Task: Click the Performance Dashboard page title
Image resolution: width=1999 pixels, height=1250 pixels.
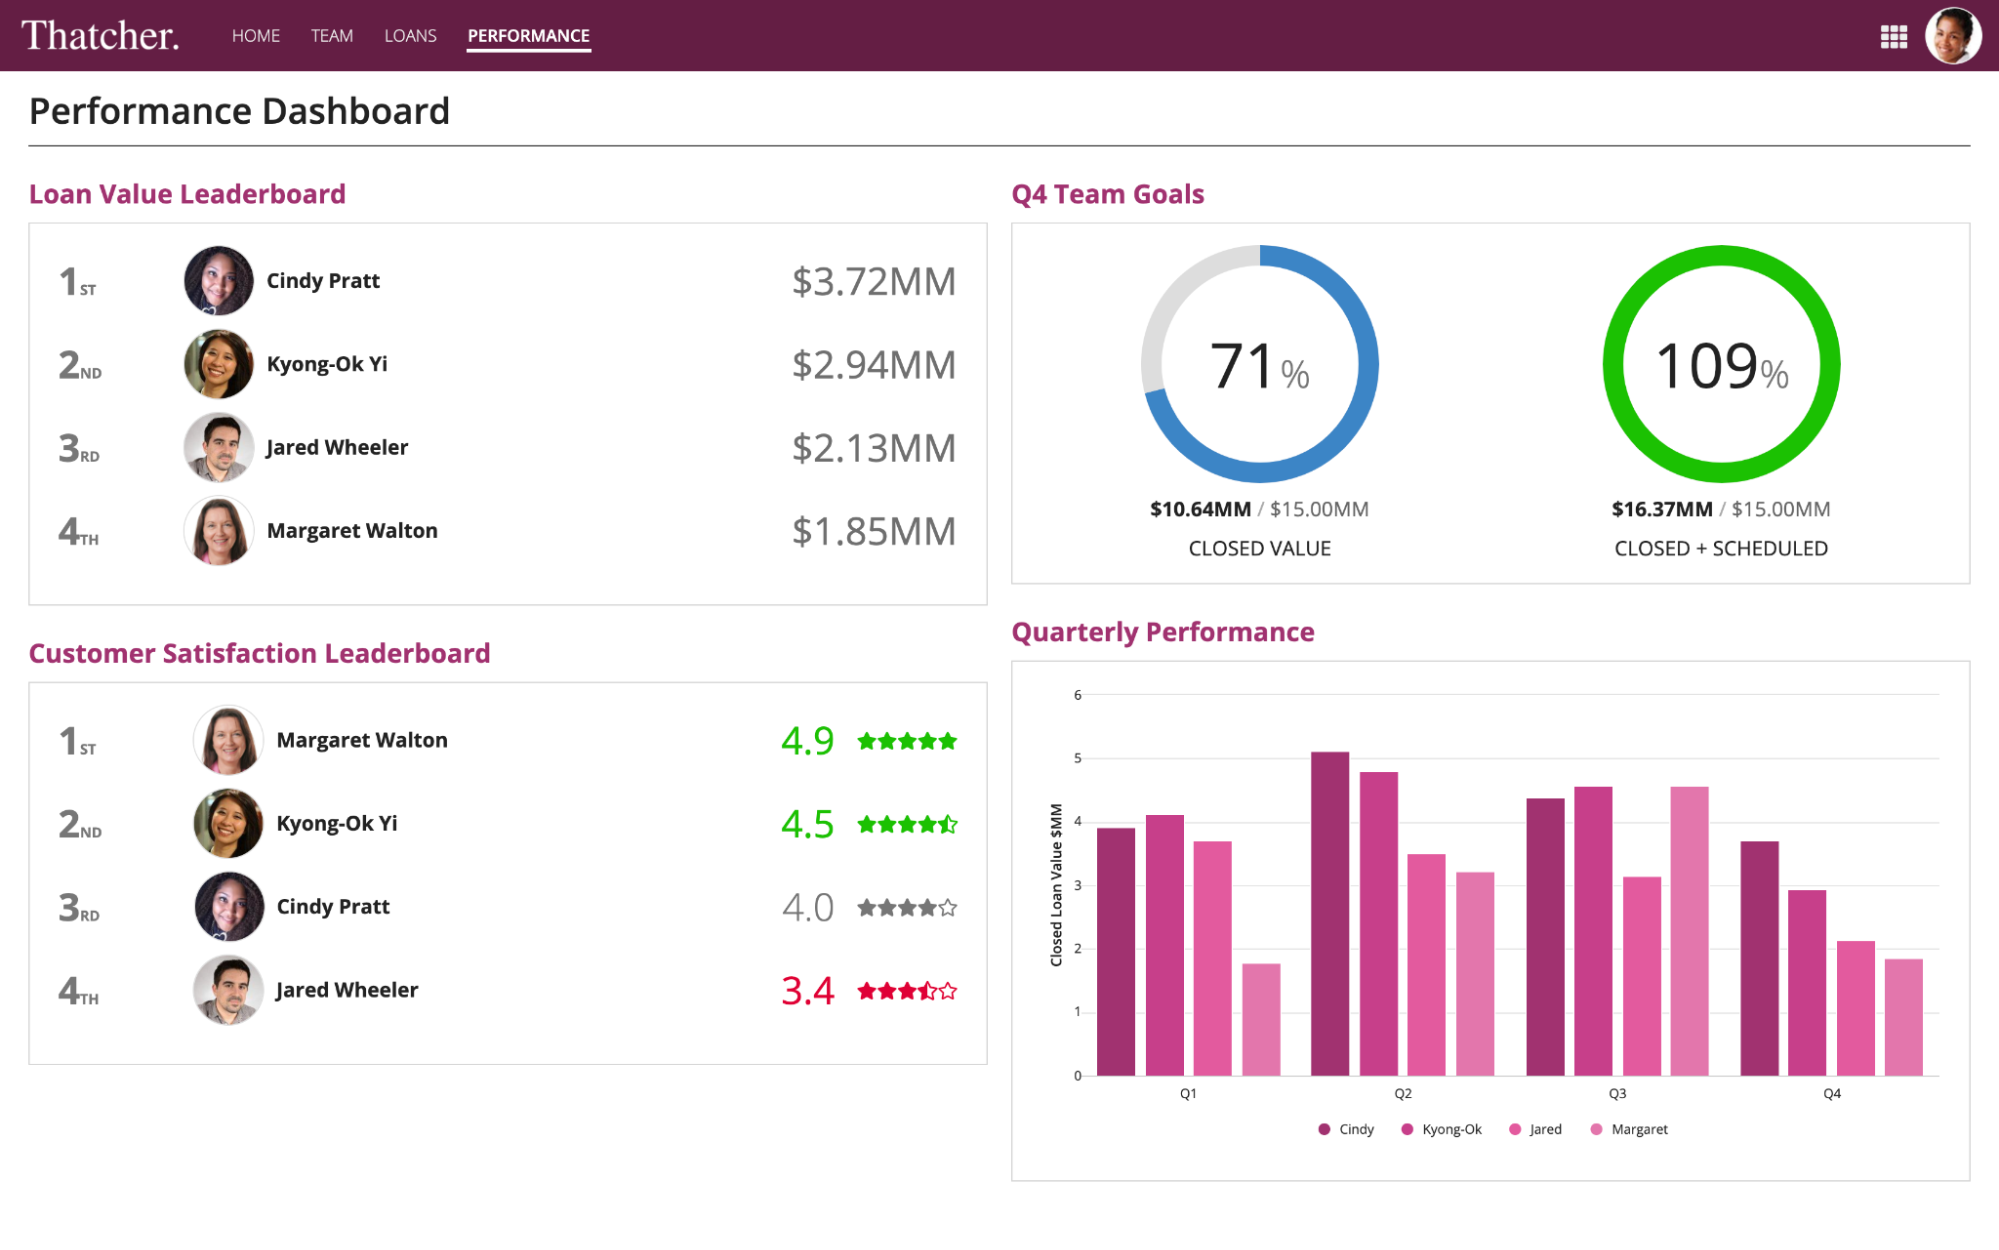Action: (239, 111)
